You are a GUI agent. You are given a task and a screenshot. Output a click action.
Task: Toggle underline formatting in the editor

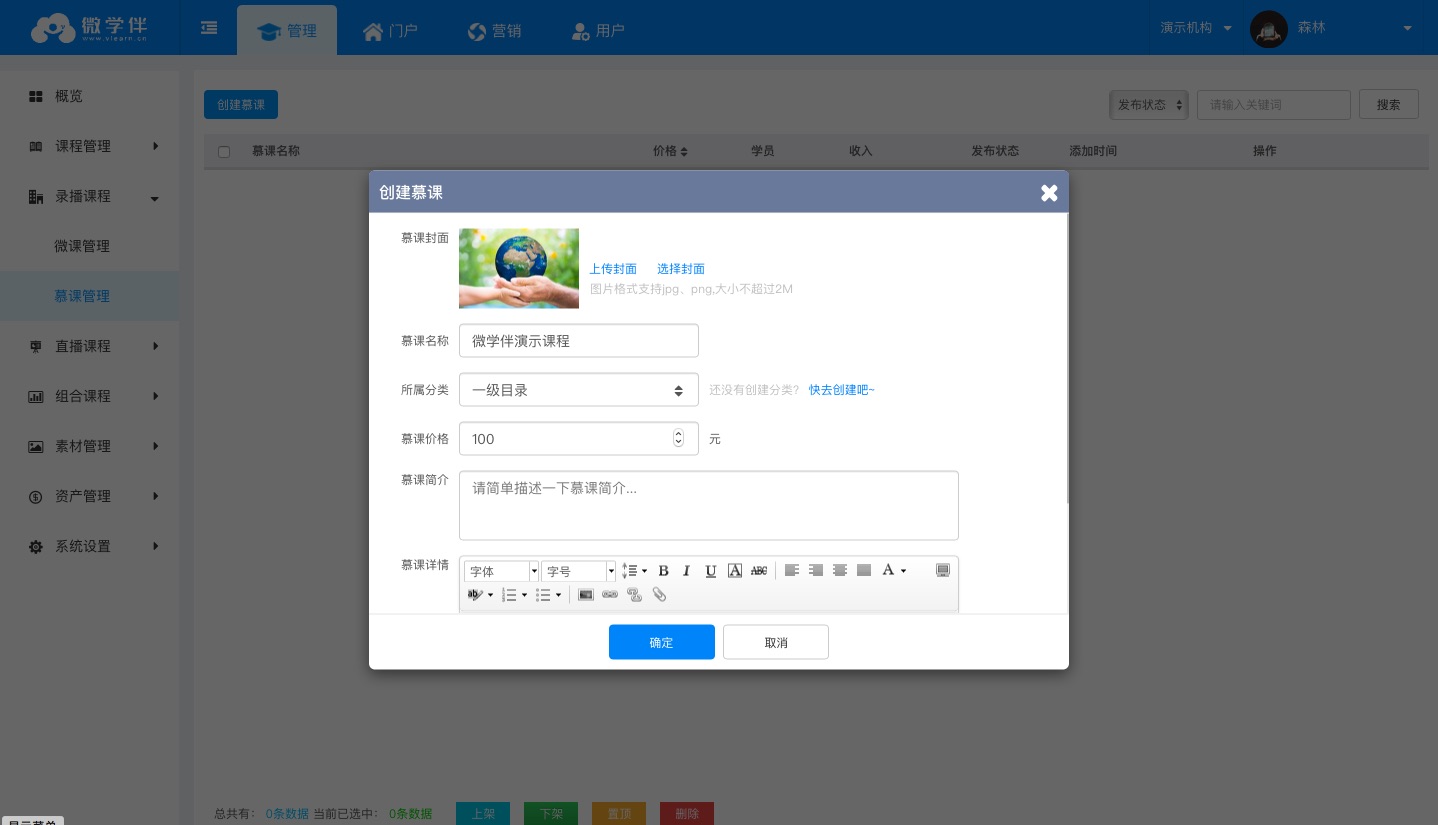(711, 571)
